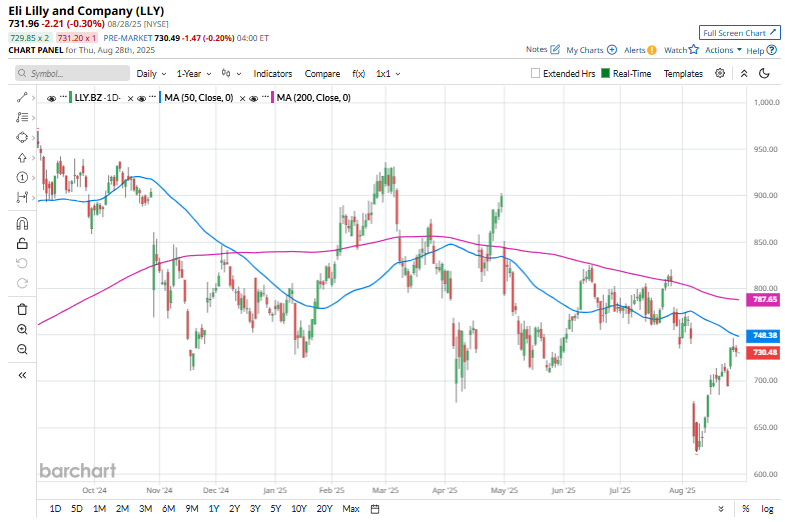This screenshot has width=785, height=522.
Task: Select the 3M time range
Action: coord(145,509)
